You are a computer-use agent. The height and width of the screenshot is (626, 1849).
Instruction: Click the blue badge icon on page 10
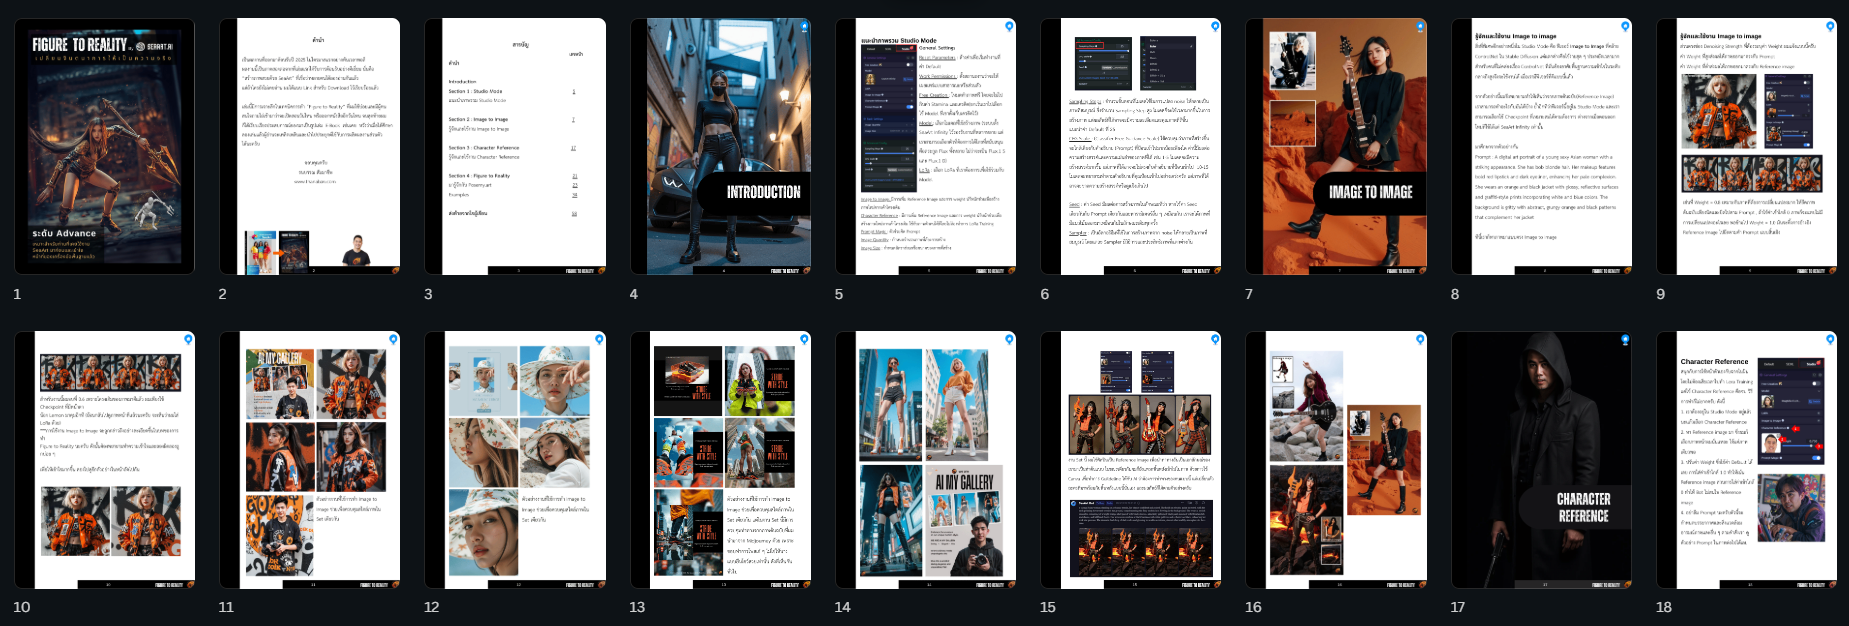coord(188,340)
